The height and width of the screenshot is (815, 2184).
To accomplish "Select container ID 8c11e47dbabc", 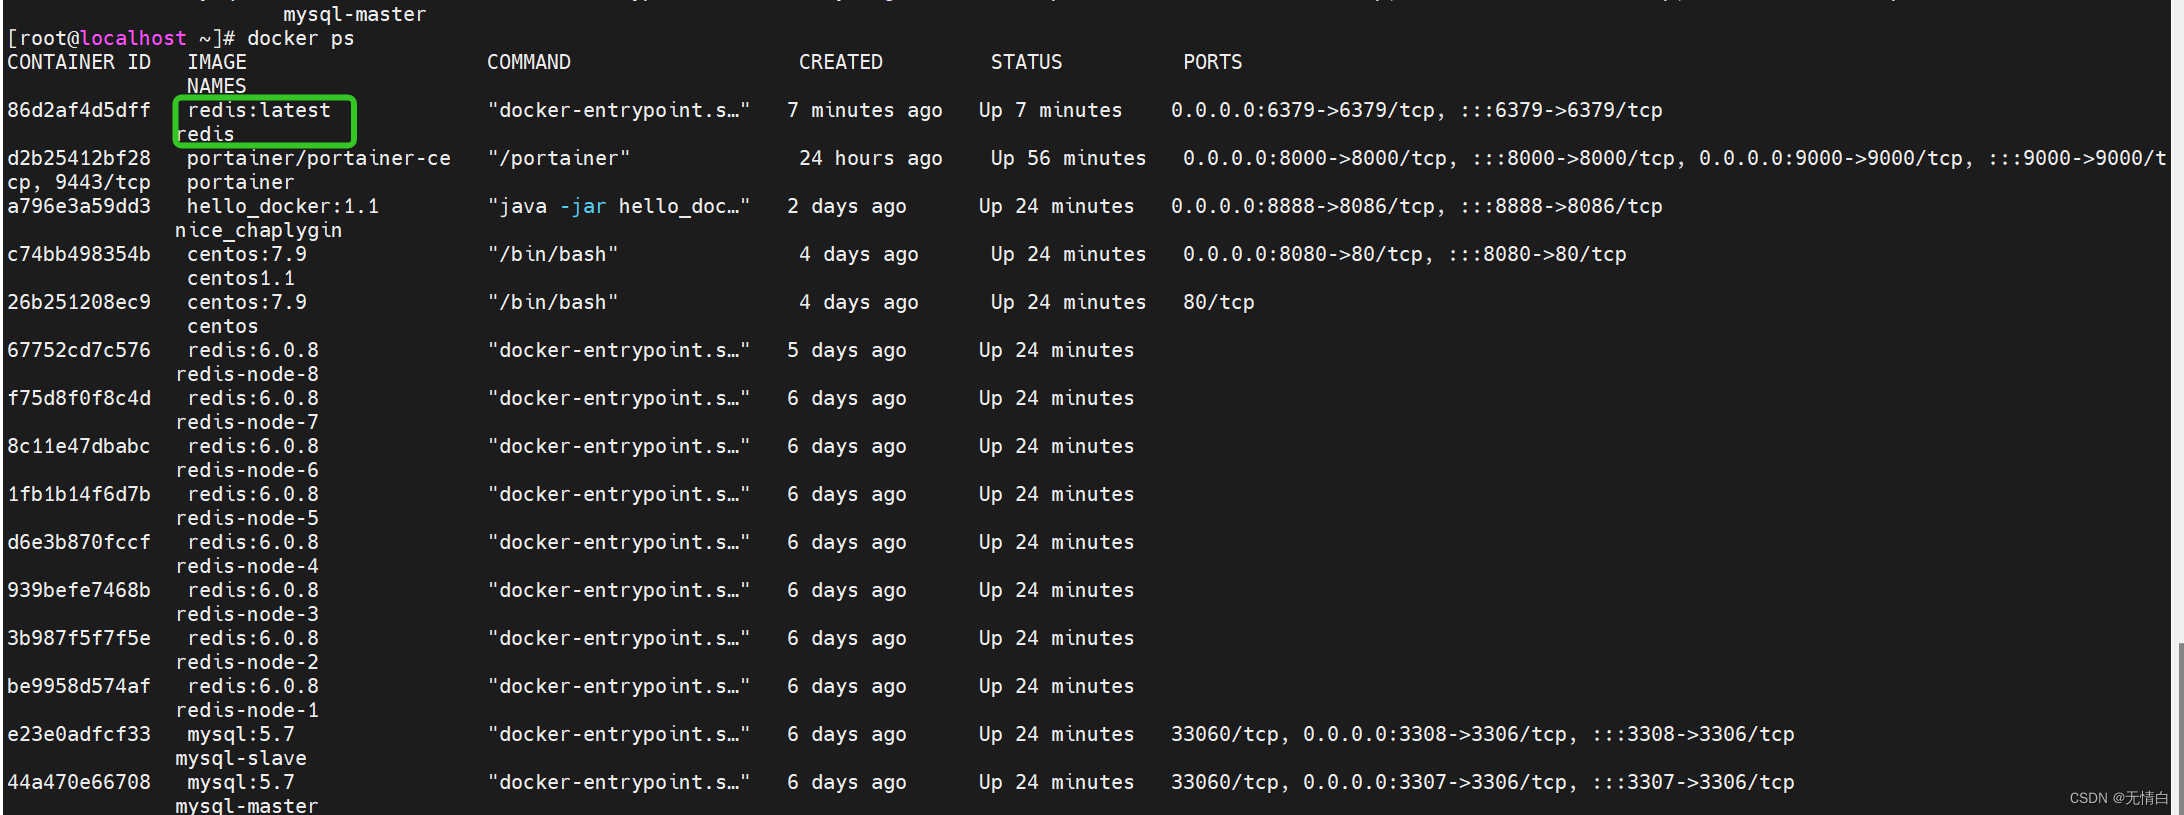I will (79, 446).
